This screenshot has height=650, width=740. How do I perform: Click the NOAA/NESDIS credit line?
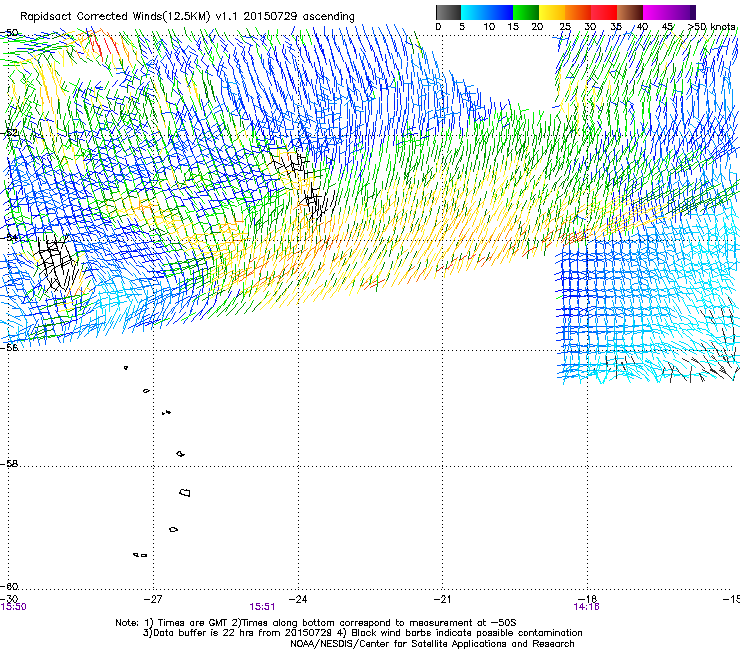[432, 644]
